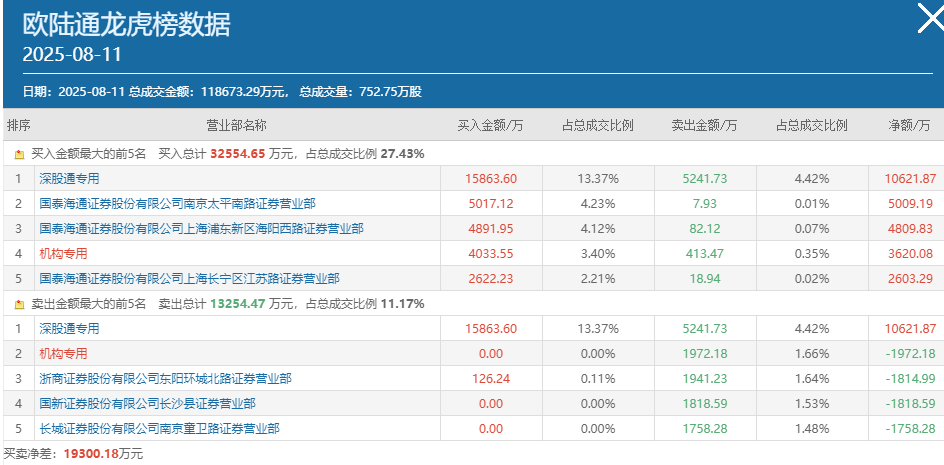Select ratio 4.23% in buy list
944x465 pixels.
[598, 204]
